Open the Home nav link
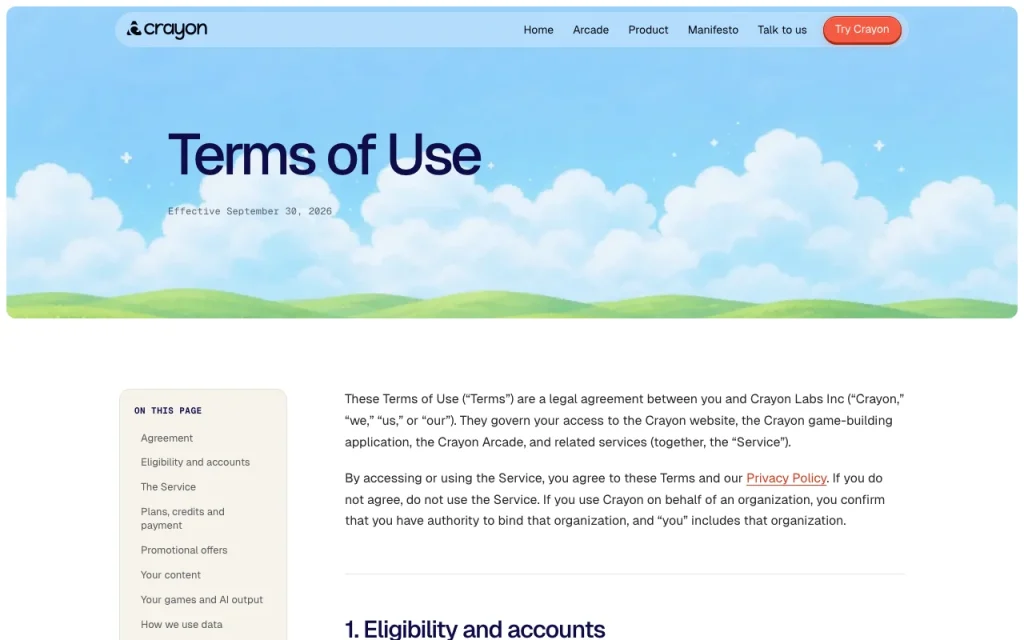This screenshot has height=640, width=1024. [x=538, y=30]
